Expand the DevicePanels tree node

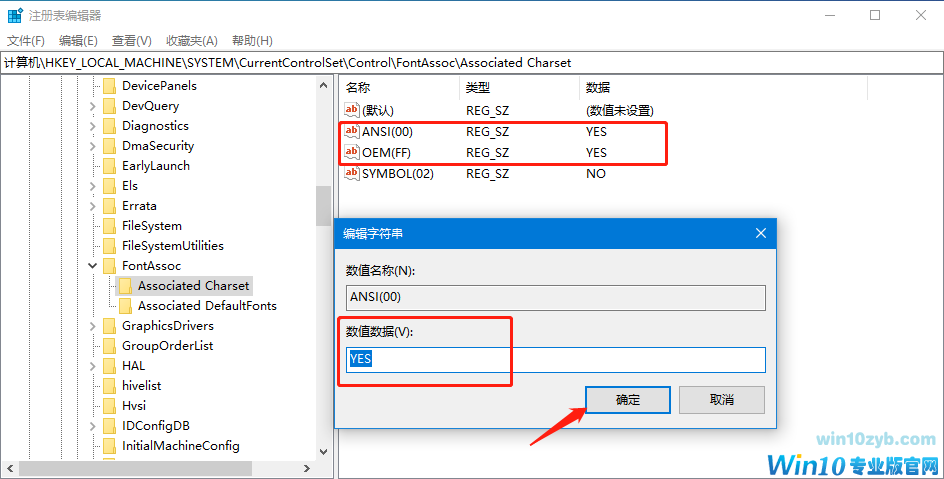tap(93, 86)
